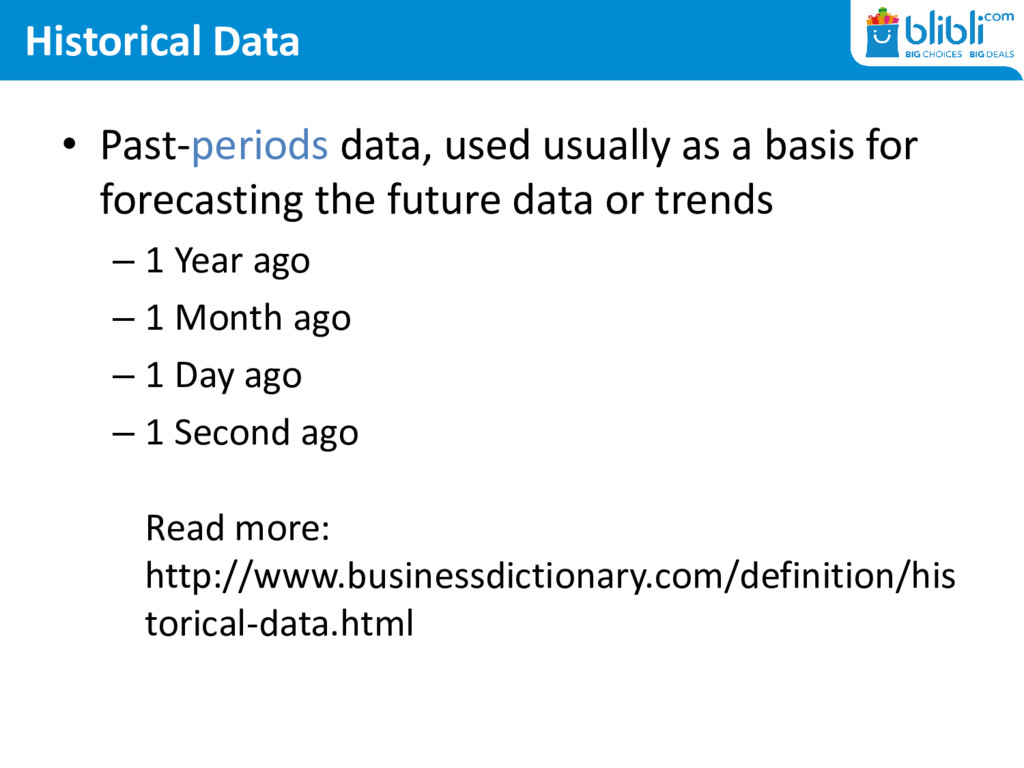Open the blue 'periods' hyperlink
The height and width of the screenshot is (768, 1024).
click(259, 145)
